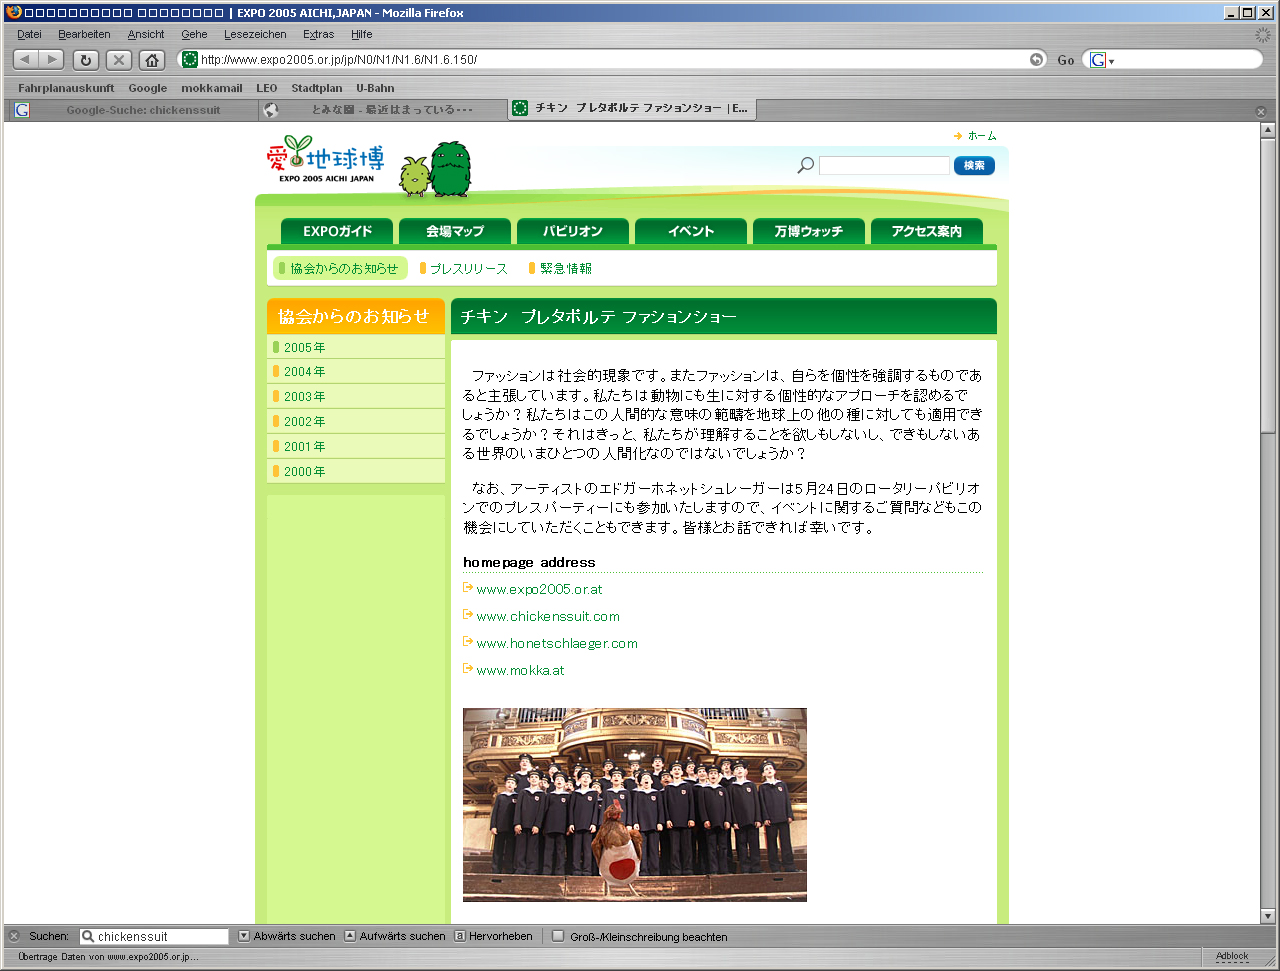
Task: Open the 万博ウォッチ navigation tab
Action: [x=809, y=231]
